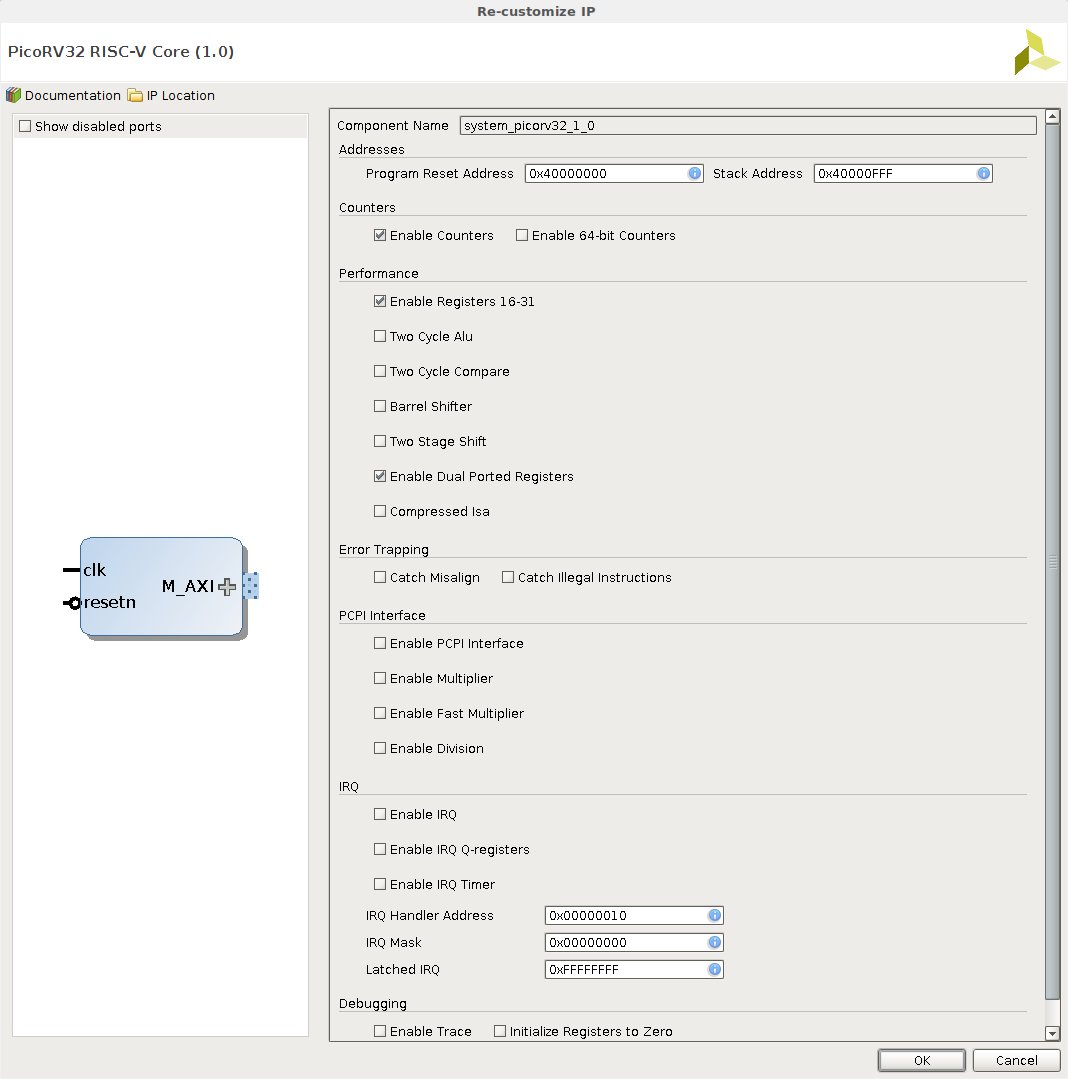Toggle Show disabled ports checkbox
Screen dimensions: 1068x1079
[25, 126]
